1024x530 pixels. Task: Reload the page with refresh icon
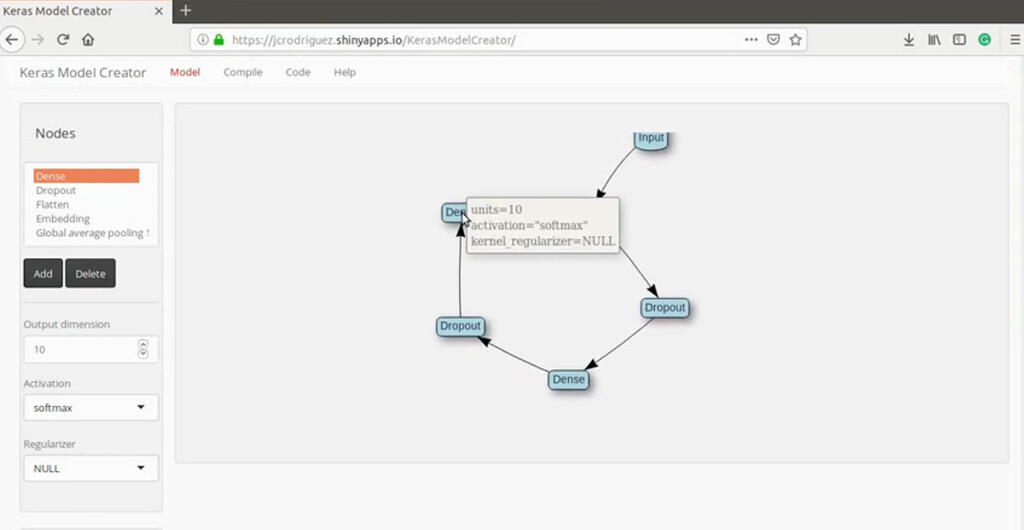pos(63,40)
